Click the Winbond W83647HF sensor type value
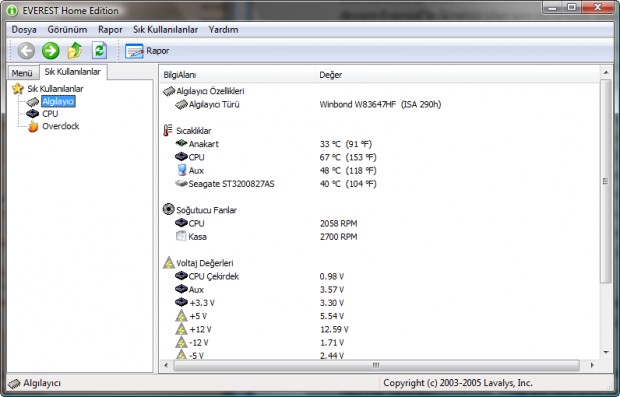This screenshot has width=620, height=397. (380, 104)
